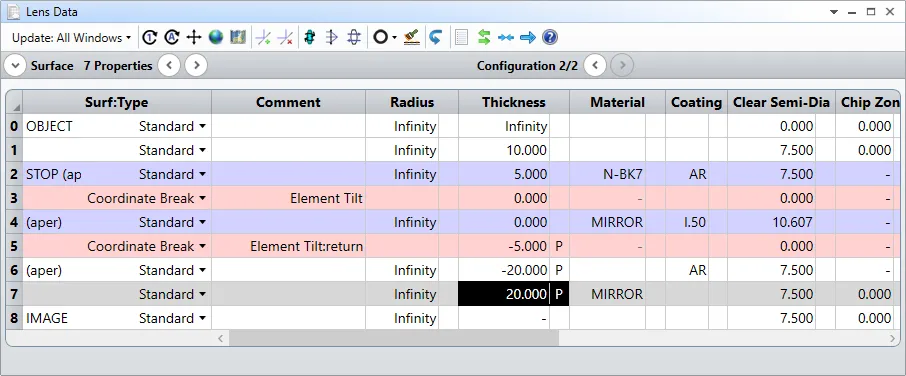Click the teal lens element icon
Viewport: 906px width, 376px height.
310,38
